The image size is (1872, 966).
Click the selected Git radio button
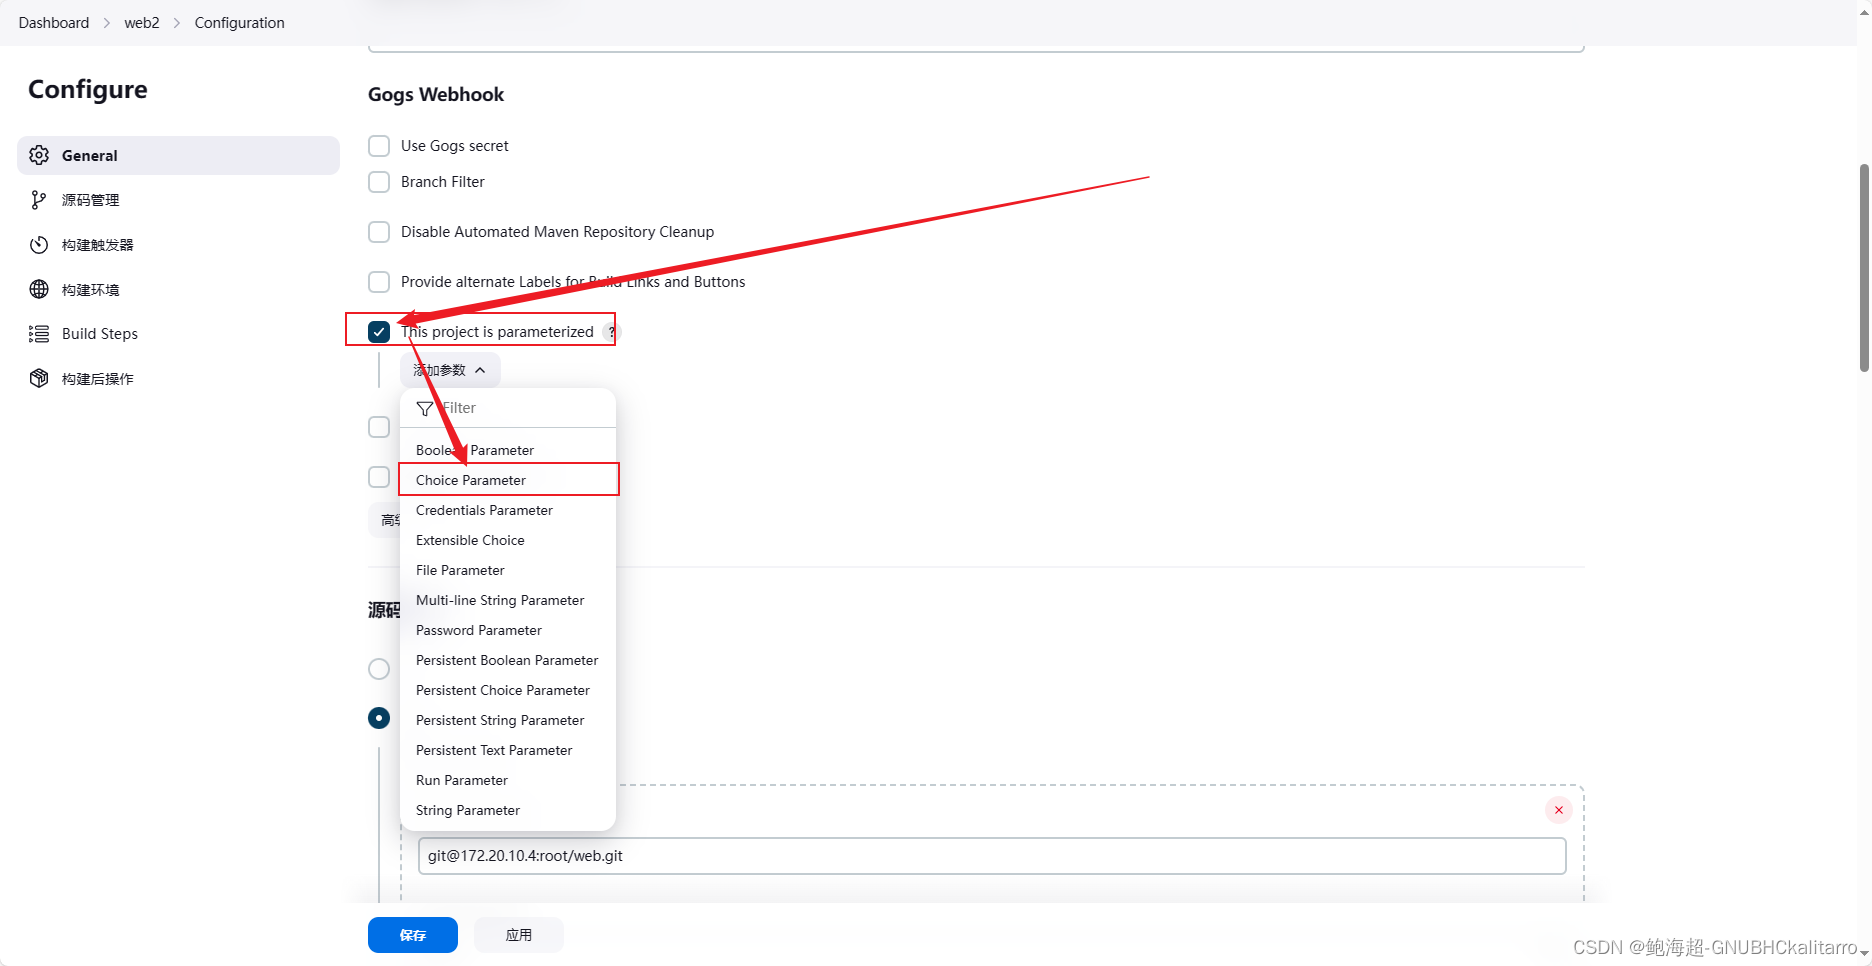[x=379, y=718]
